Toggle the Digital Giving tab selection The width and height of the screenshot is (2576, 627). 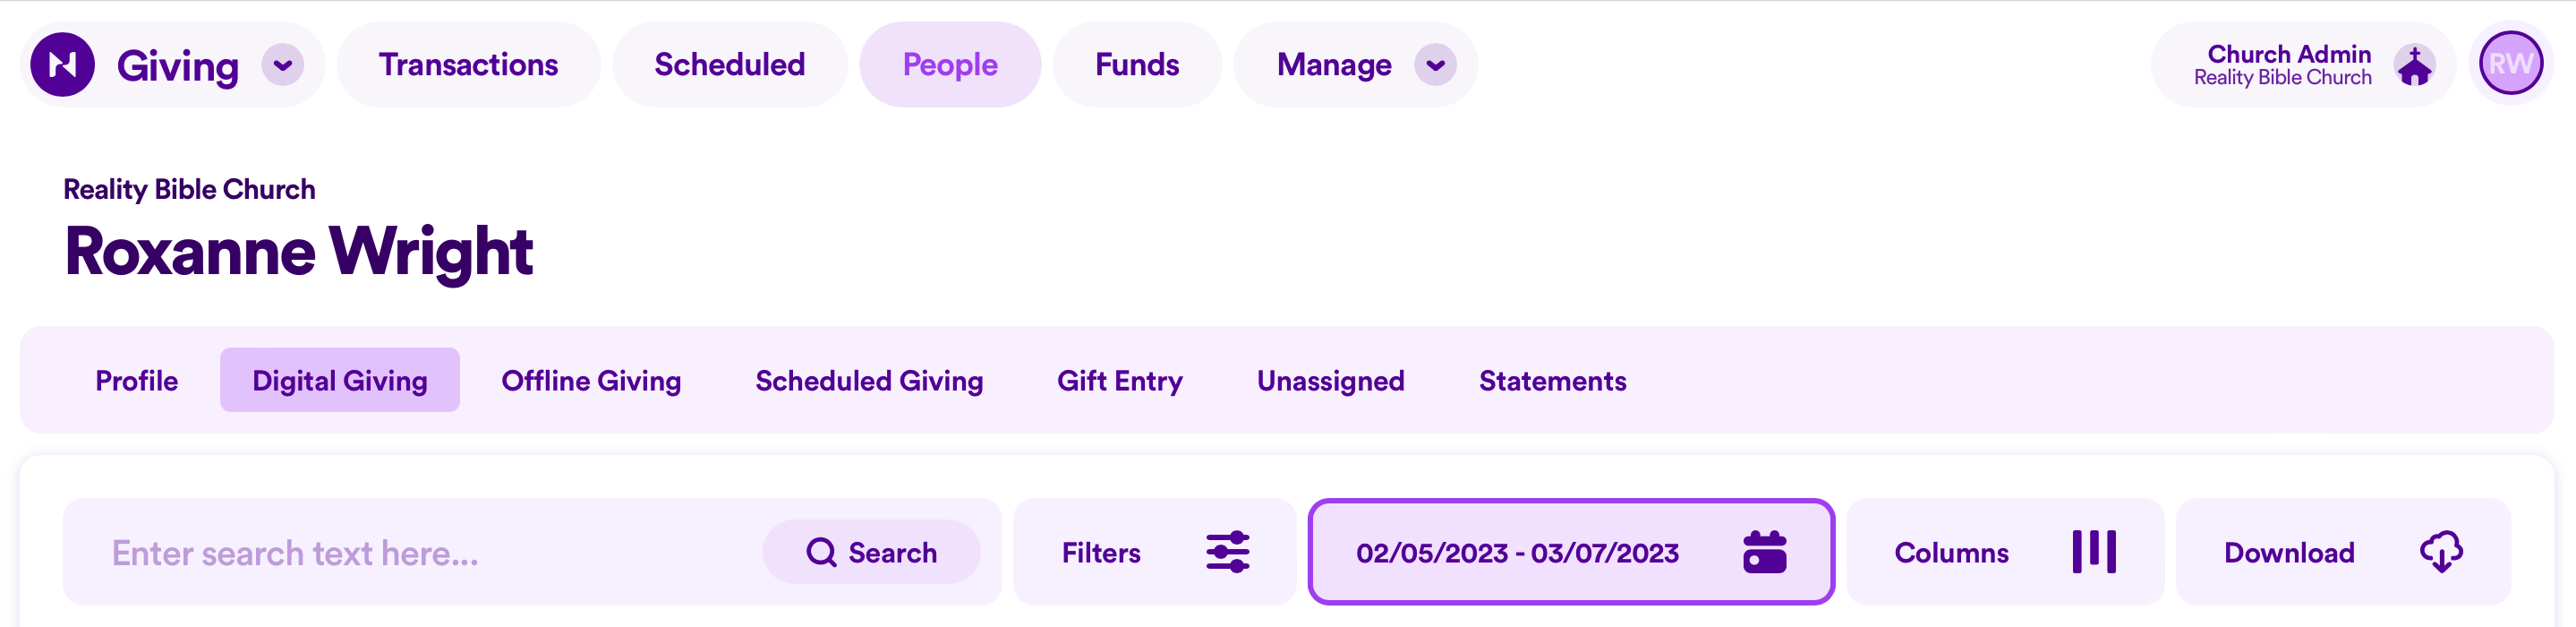pos(339,380)
